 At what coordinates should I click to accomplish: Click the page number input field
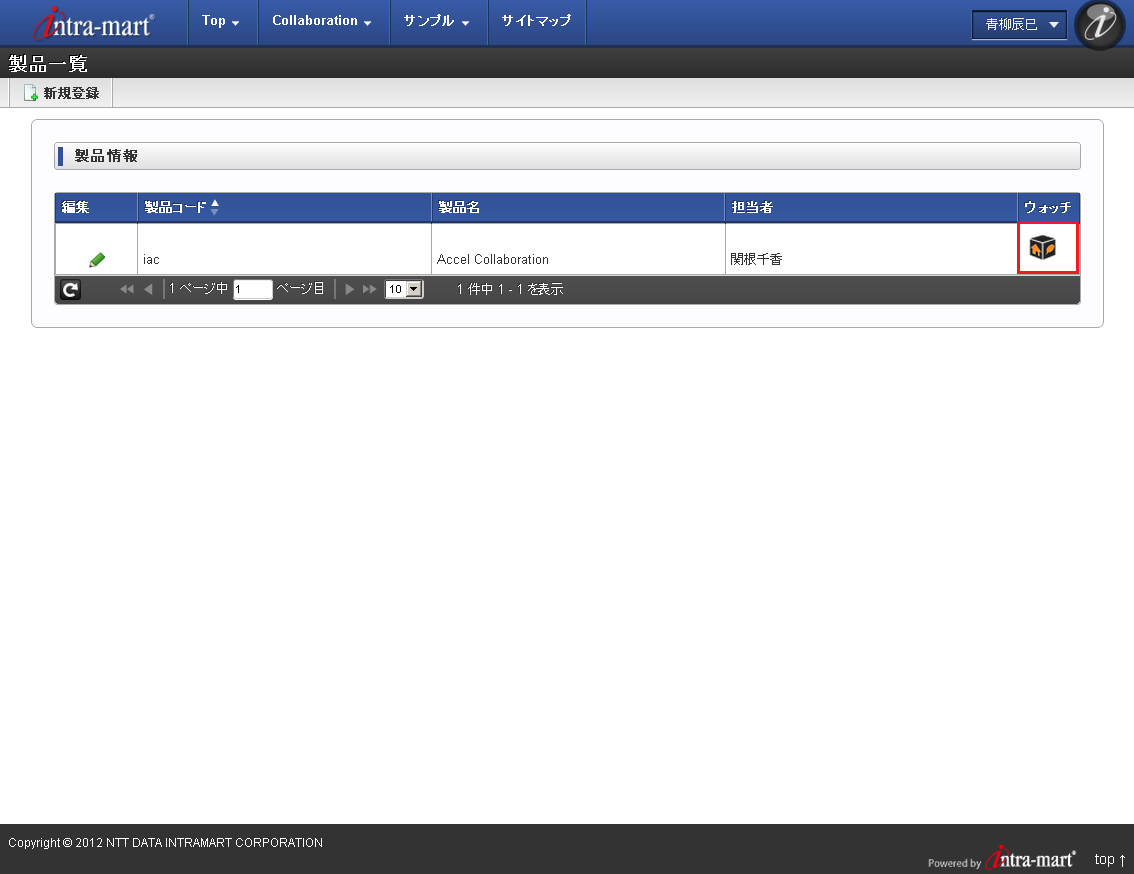tap(252, 289)
